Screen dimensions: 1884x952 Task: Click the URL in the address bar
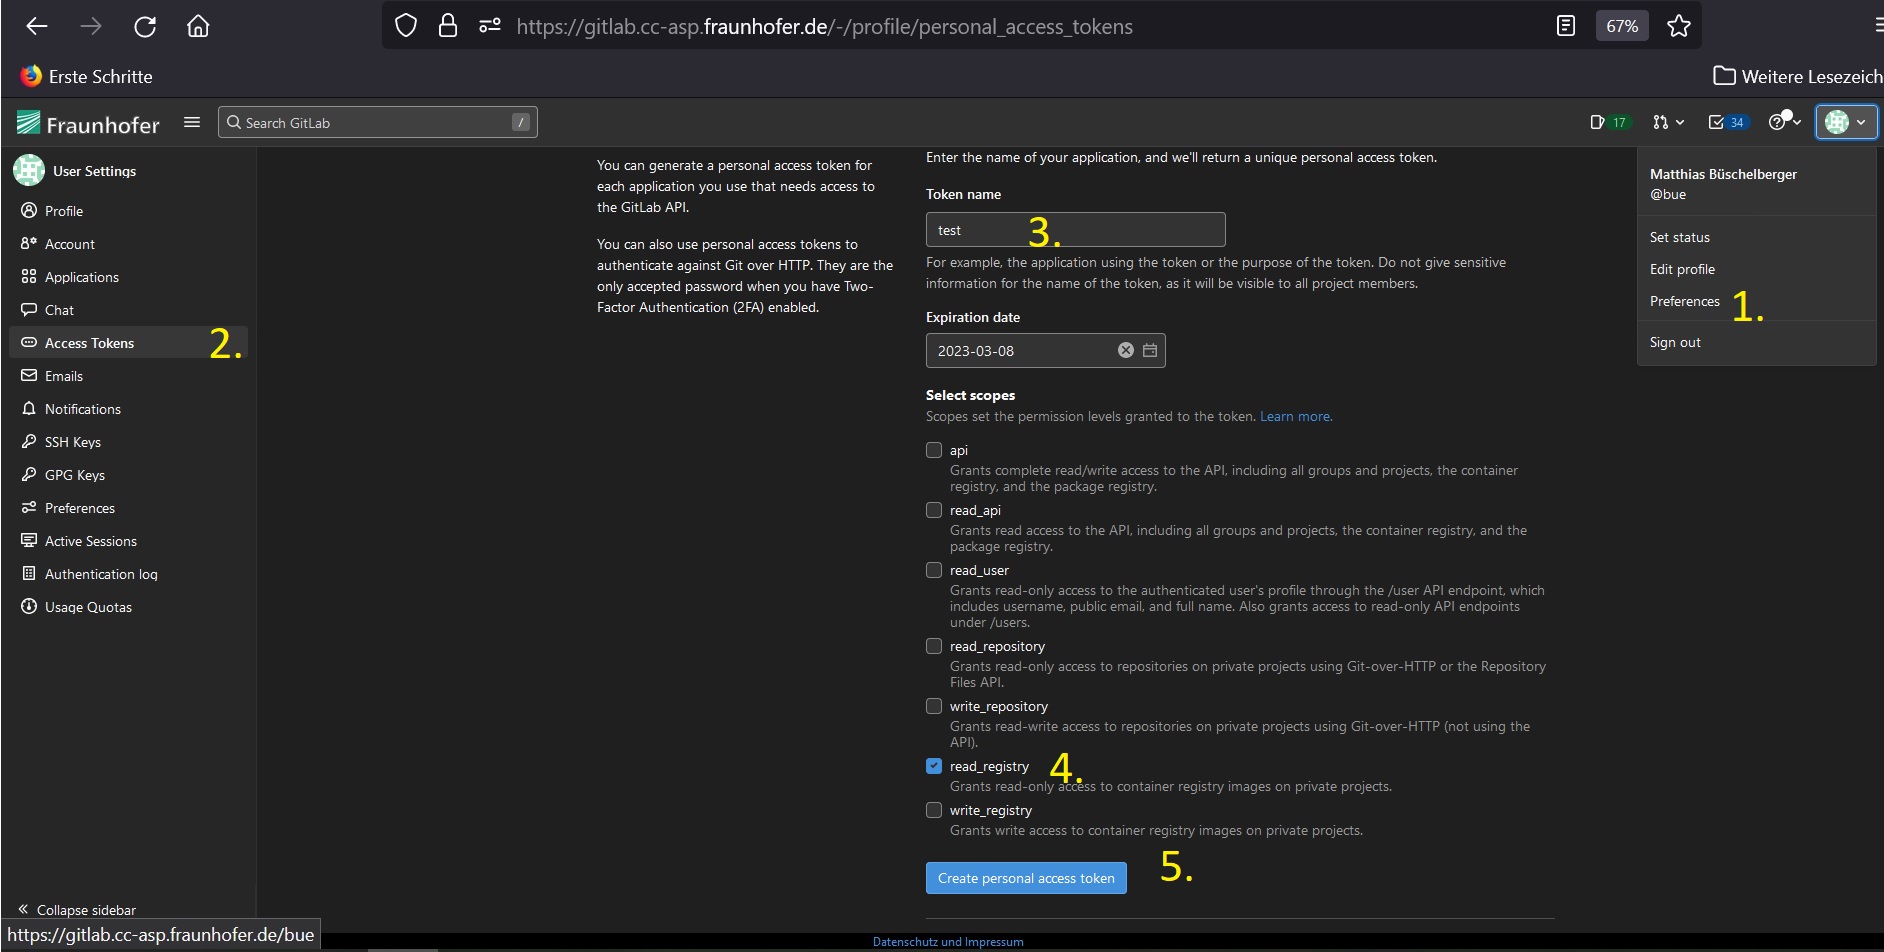(x=824, y=26)
